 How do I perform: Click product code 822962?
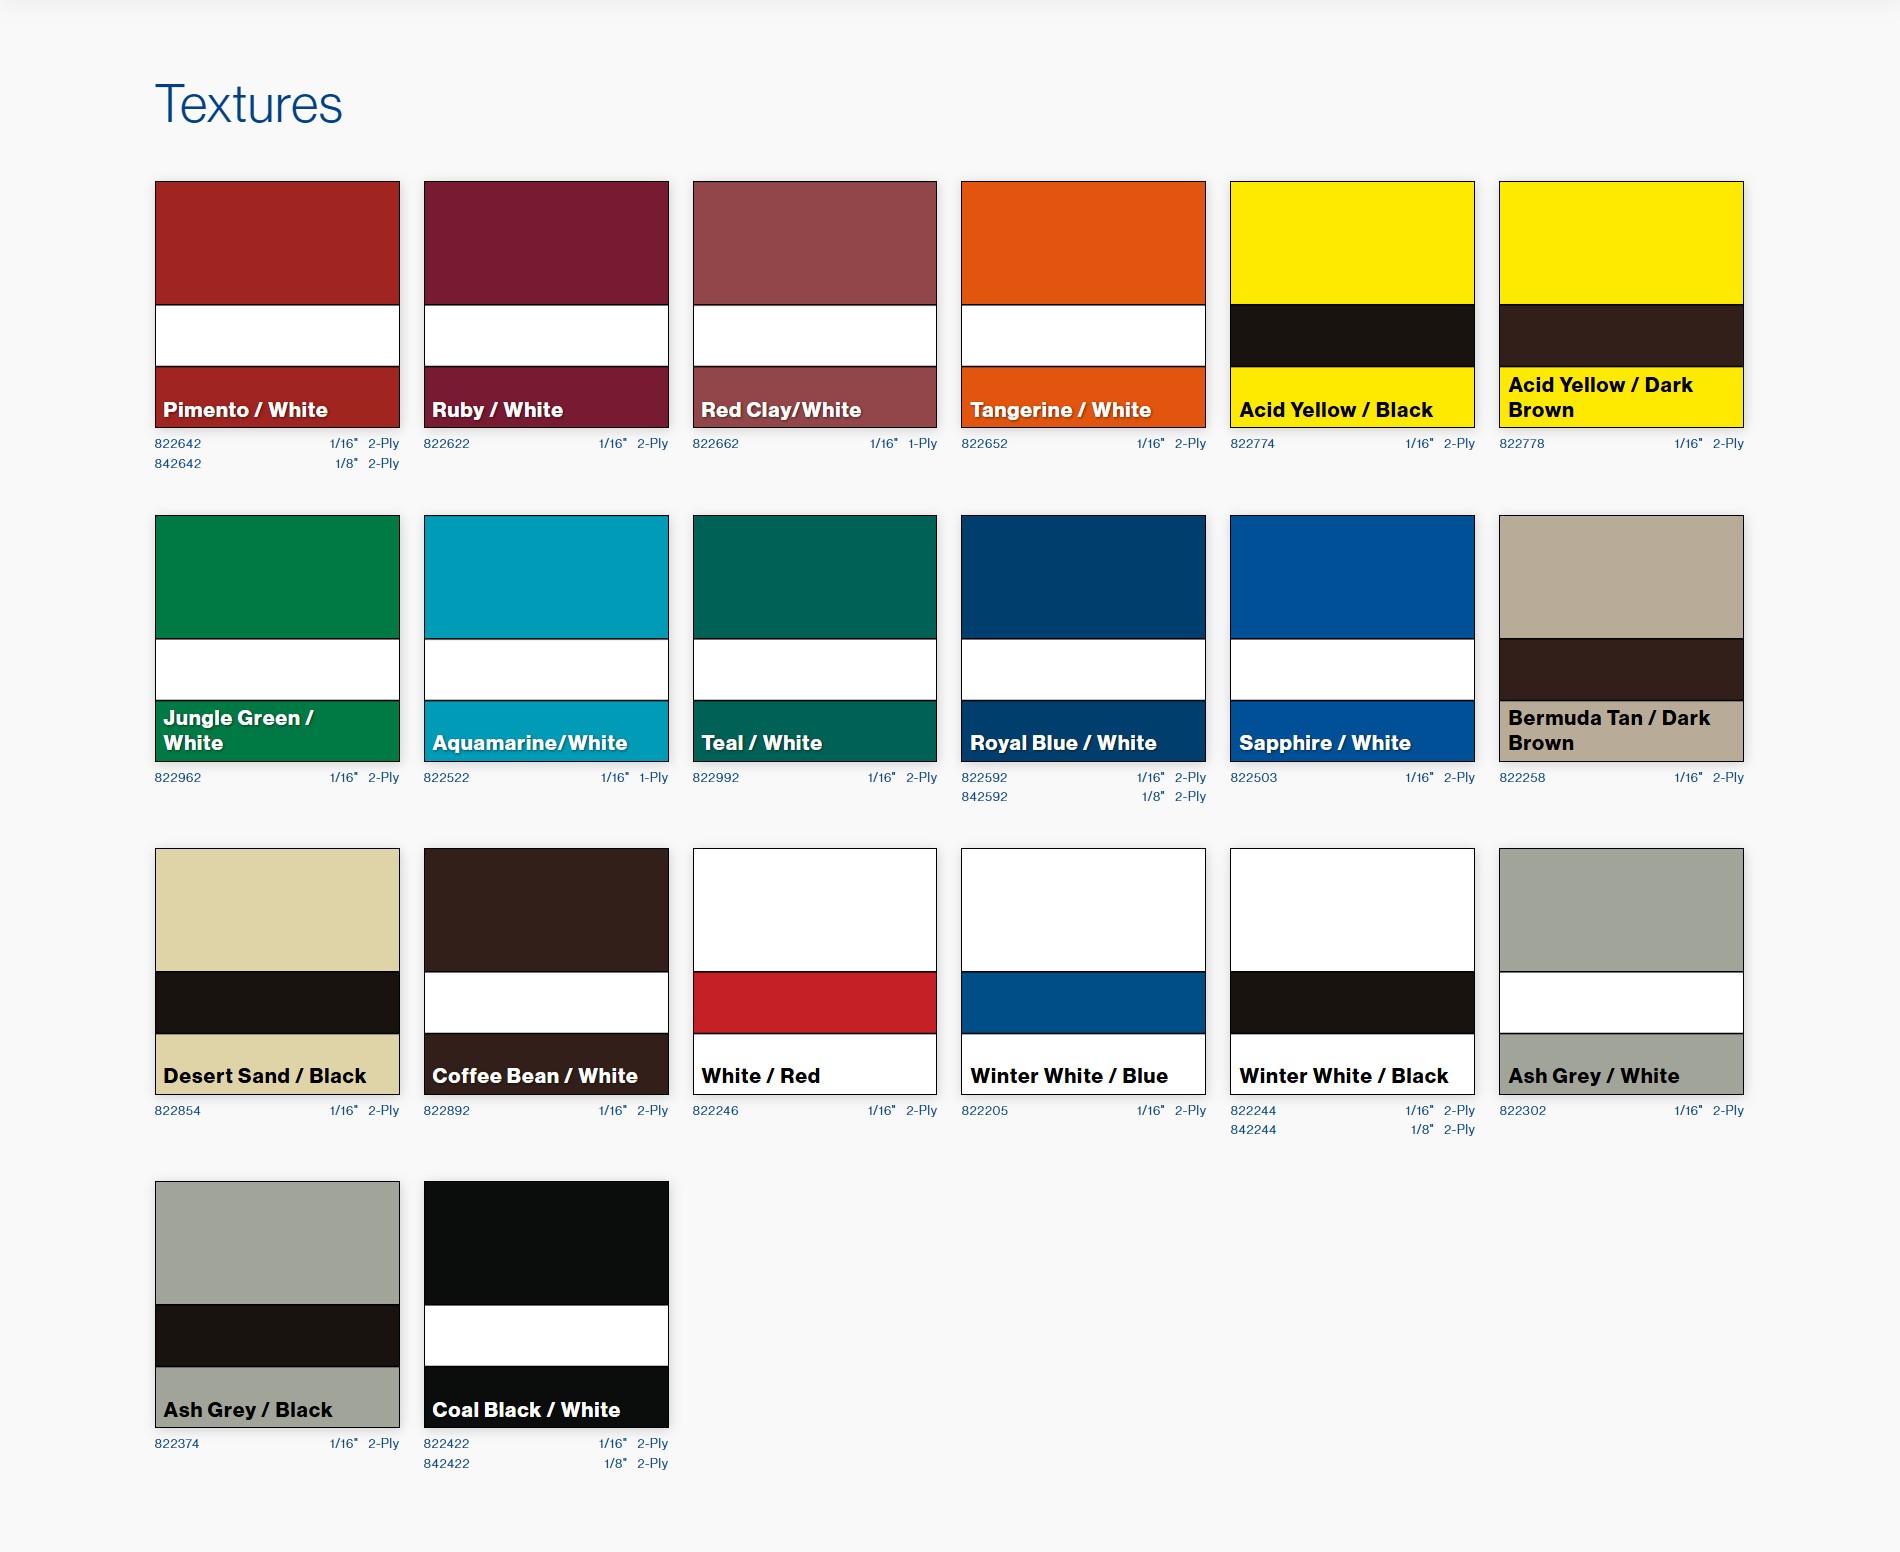(x=178, y=777)
